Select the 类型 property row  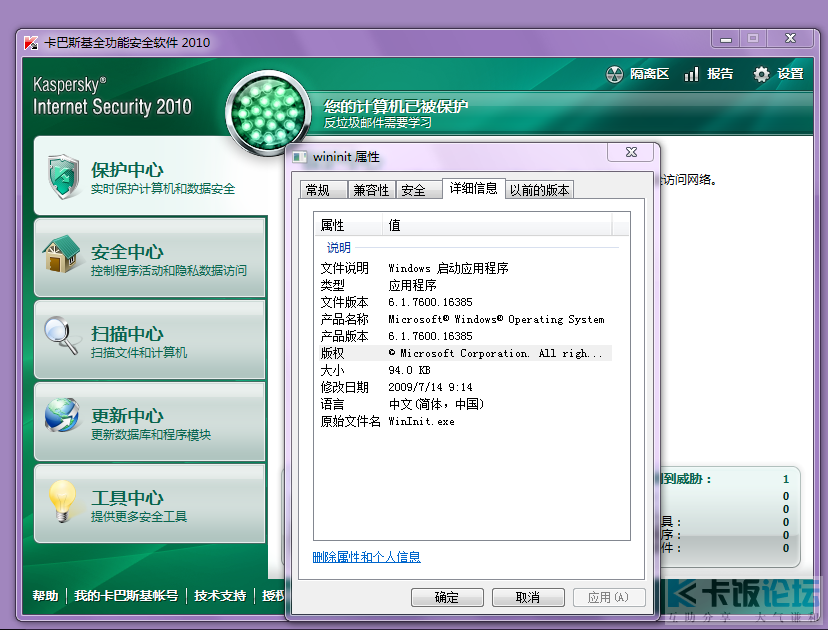(466, 285)
